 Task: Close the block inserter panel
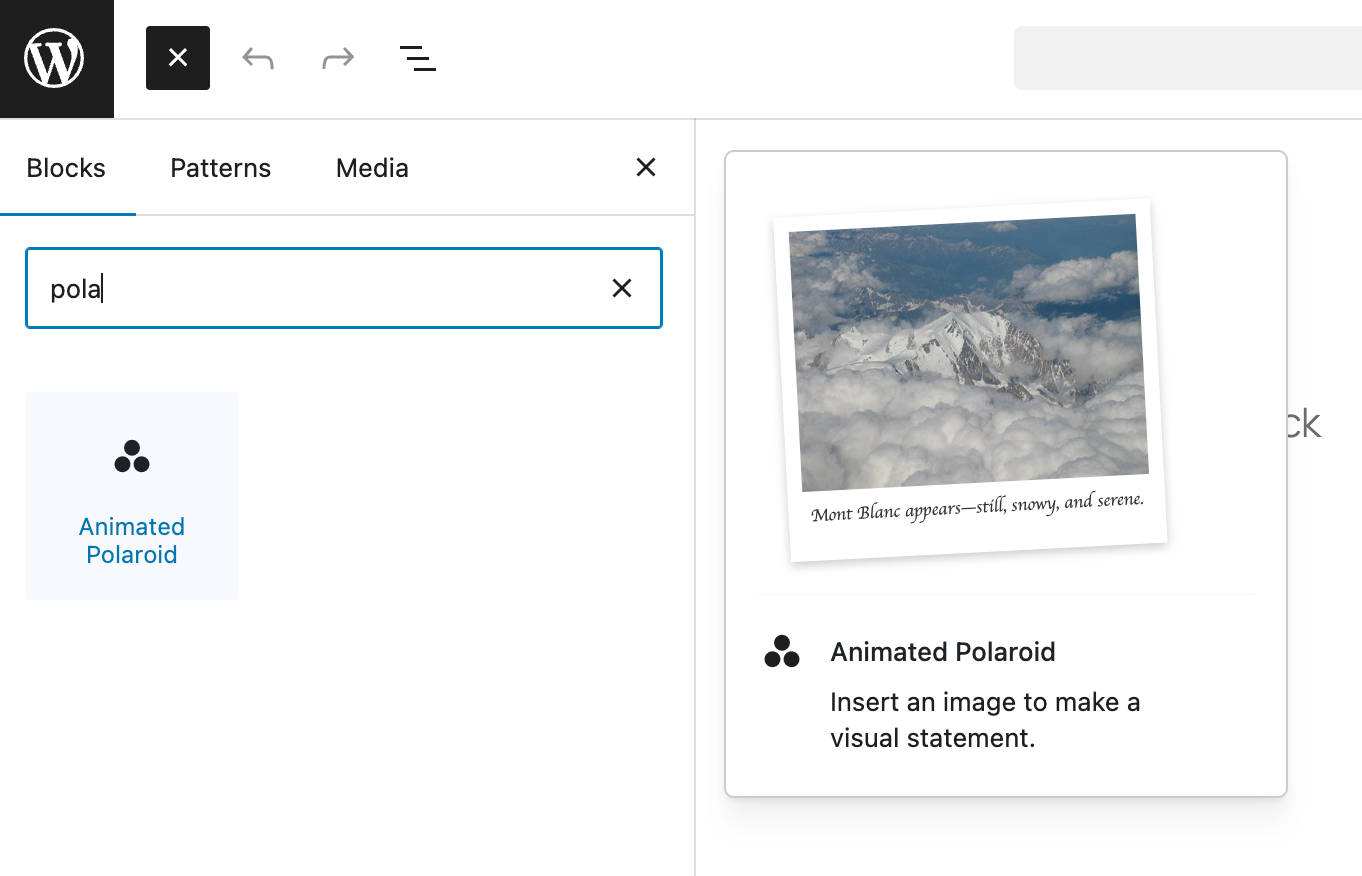click(646, 167)
